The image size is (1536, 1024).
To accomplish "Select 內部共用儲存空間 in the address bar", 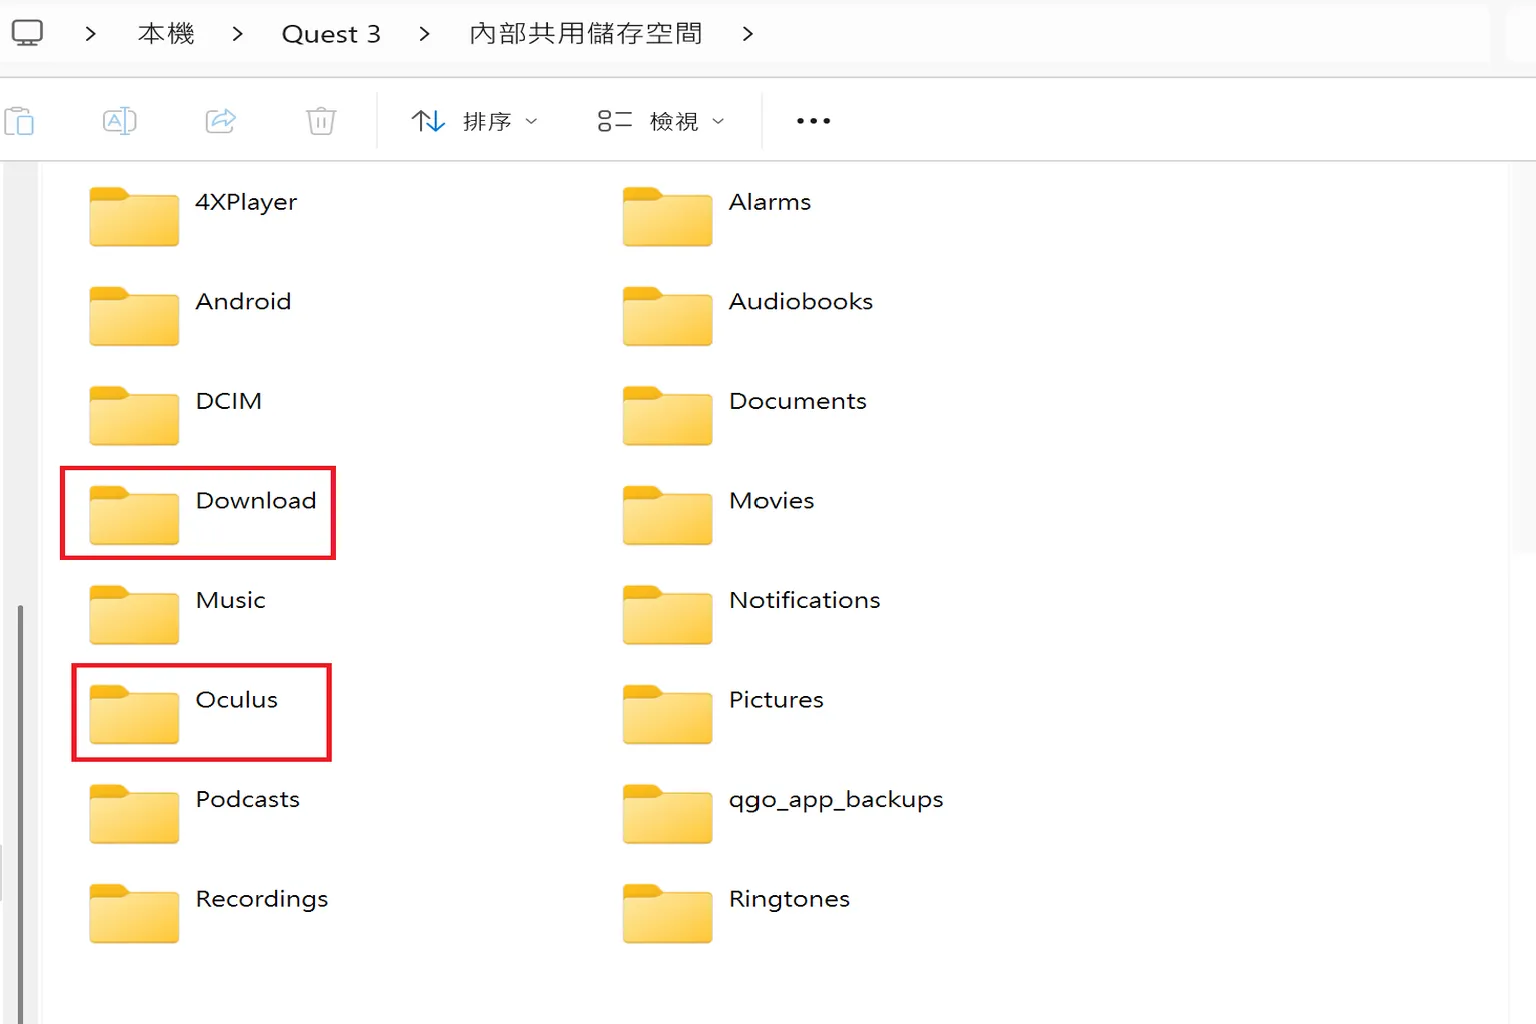I will 586,32.
